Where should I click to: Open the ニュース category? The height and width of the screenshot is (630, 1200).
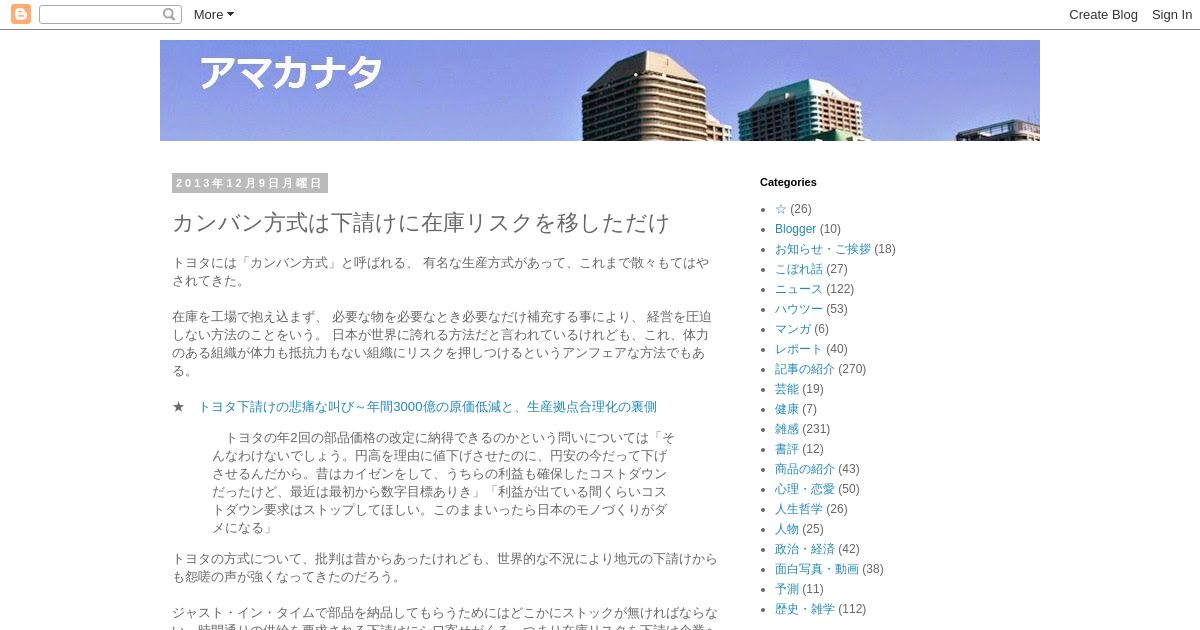pos(799,289)
